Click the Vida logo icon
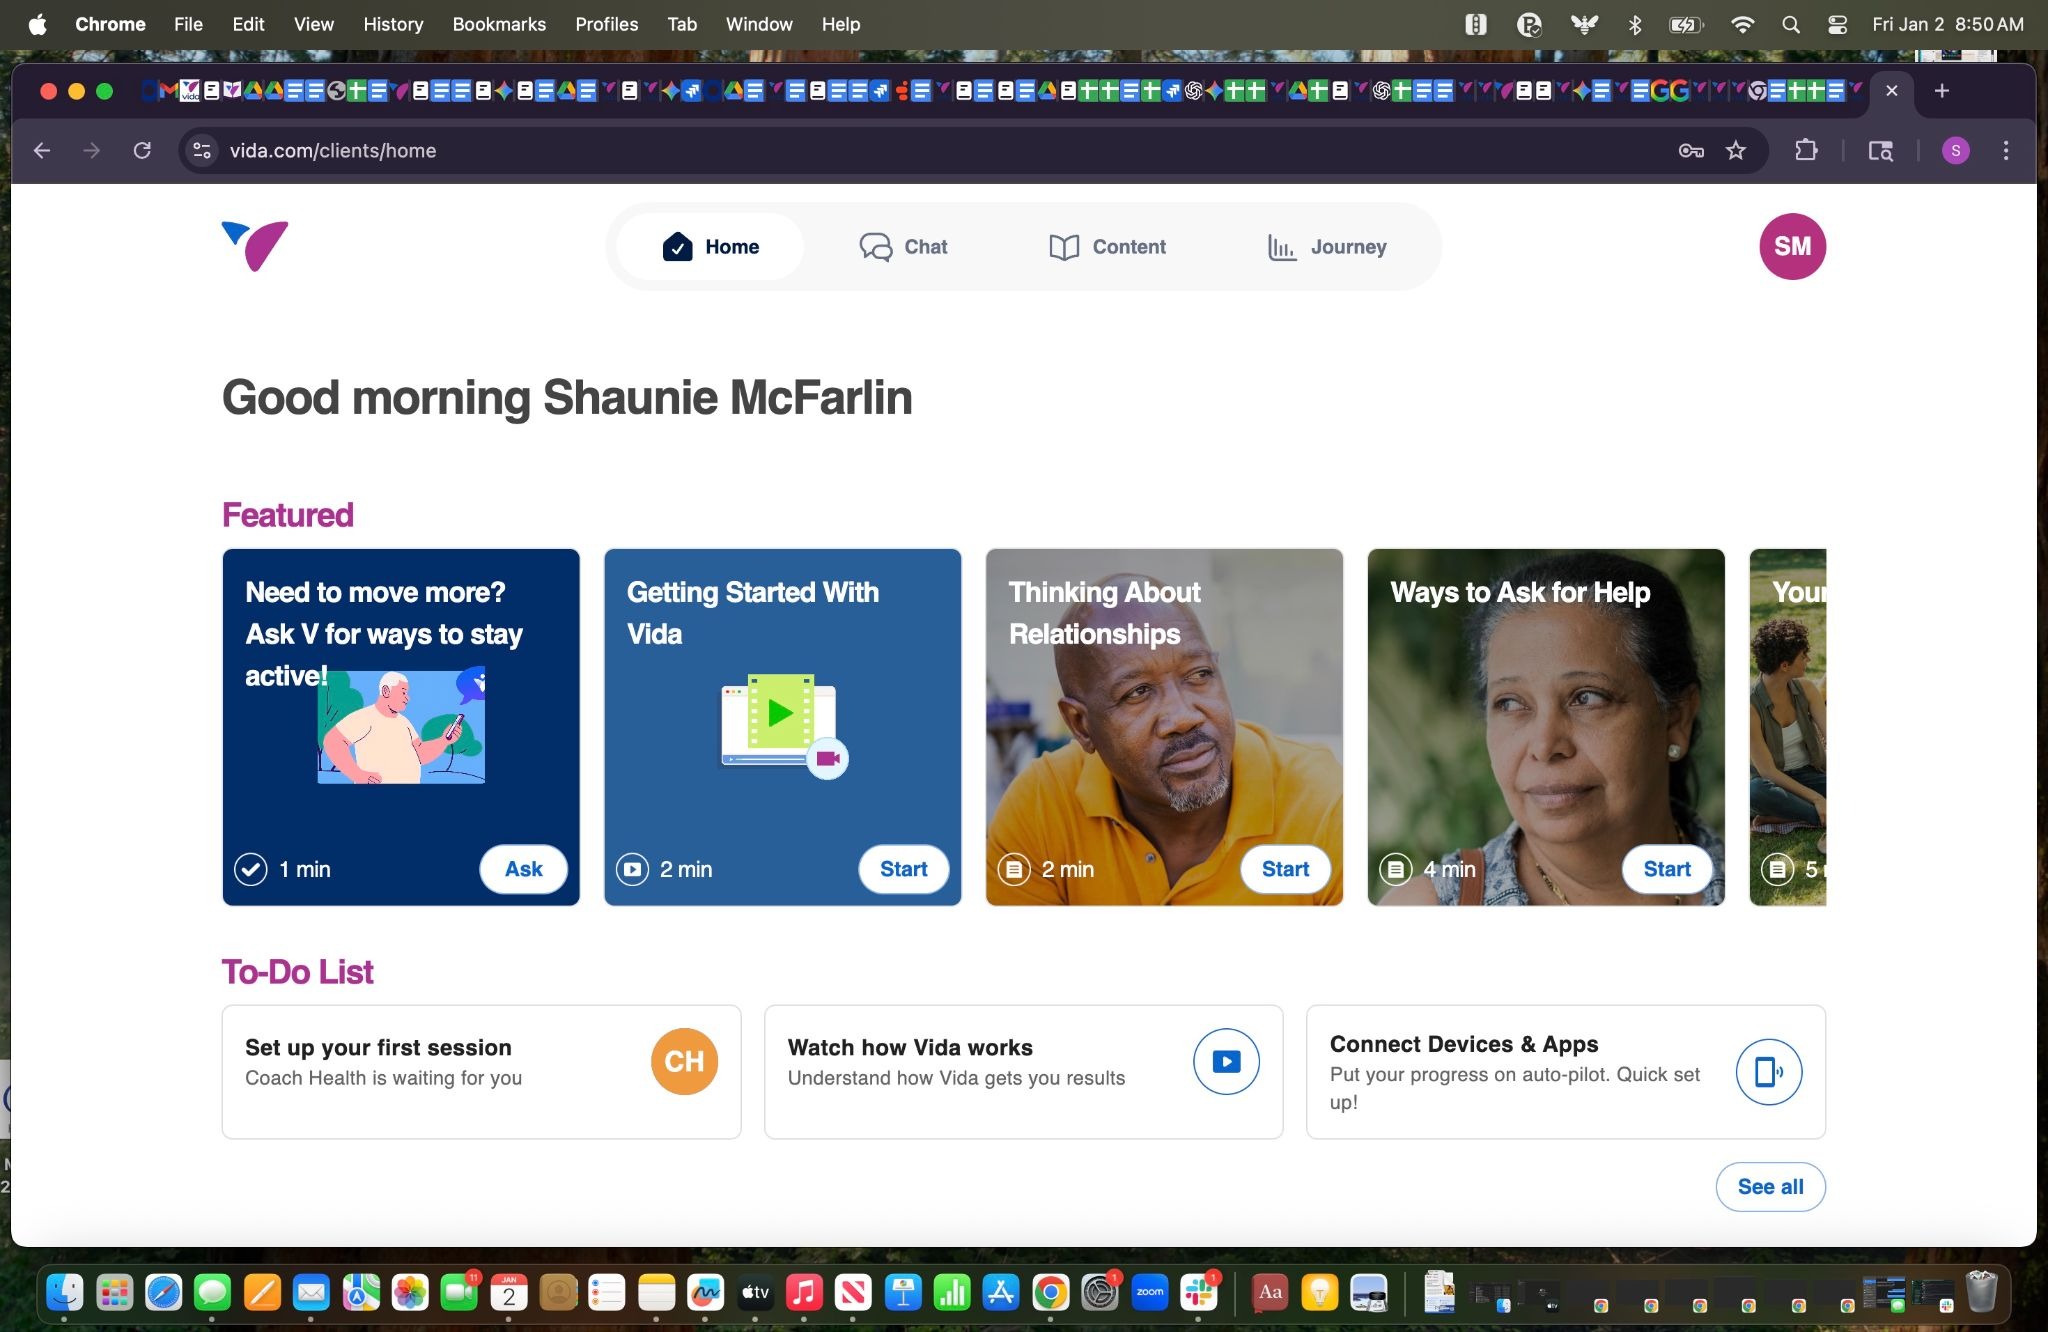Viewport: 2048px width, 1332px height. click(255, 246)
